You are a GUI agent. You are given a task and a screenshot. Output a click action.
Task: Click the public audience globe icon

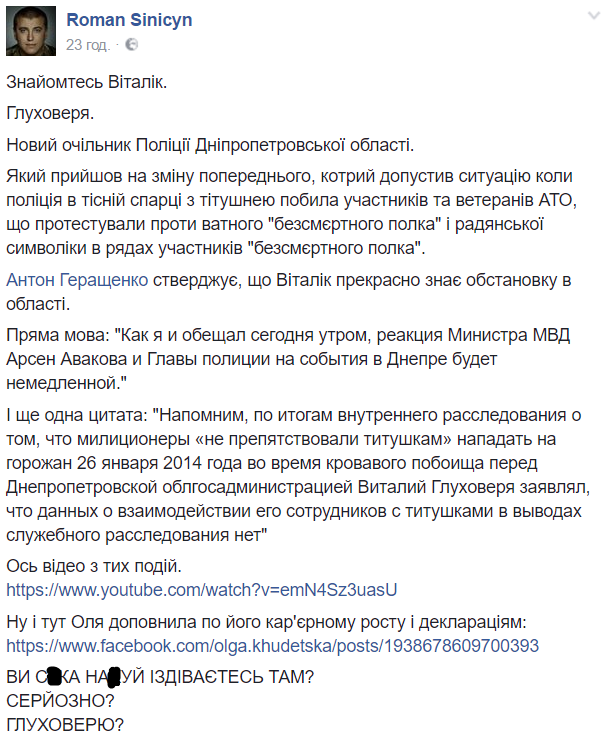point(132,44)
